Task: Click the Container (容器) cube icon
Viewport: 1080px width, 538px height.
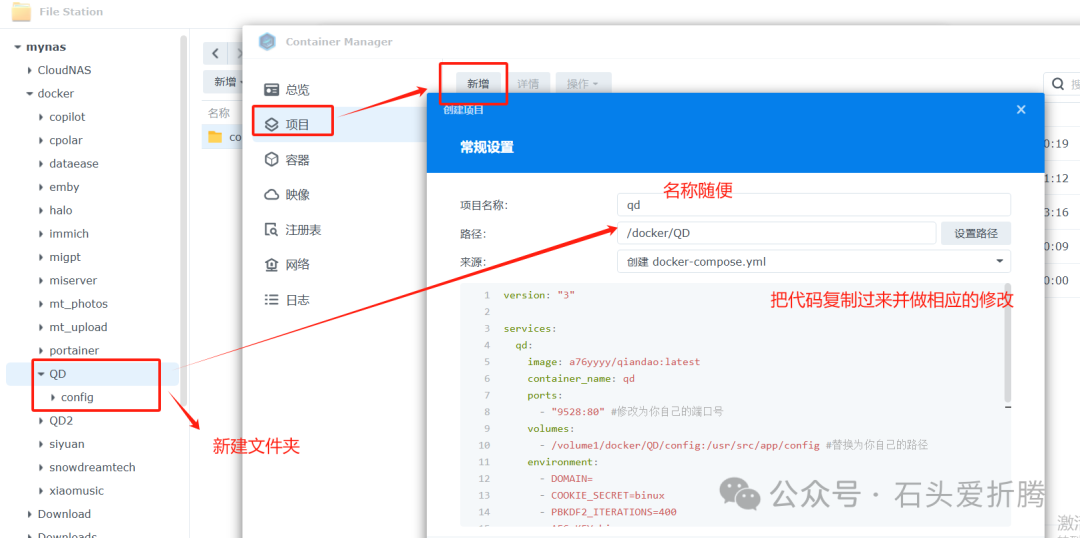Action: [x=271, y=160]
